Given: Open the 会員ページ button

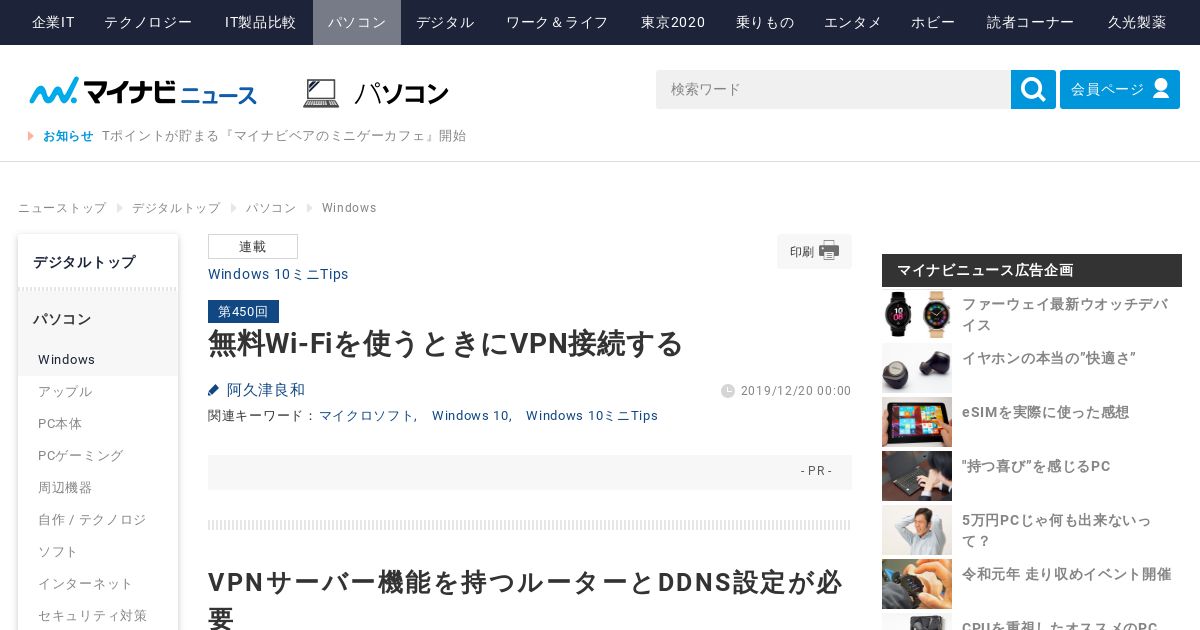Looking at the screenshot, I should (x=1120, y=89).
